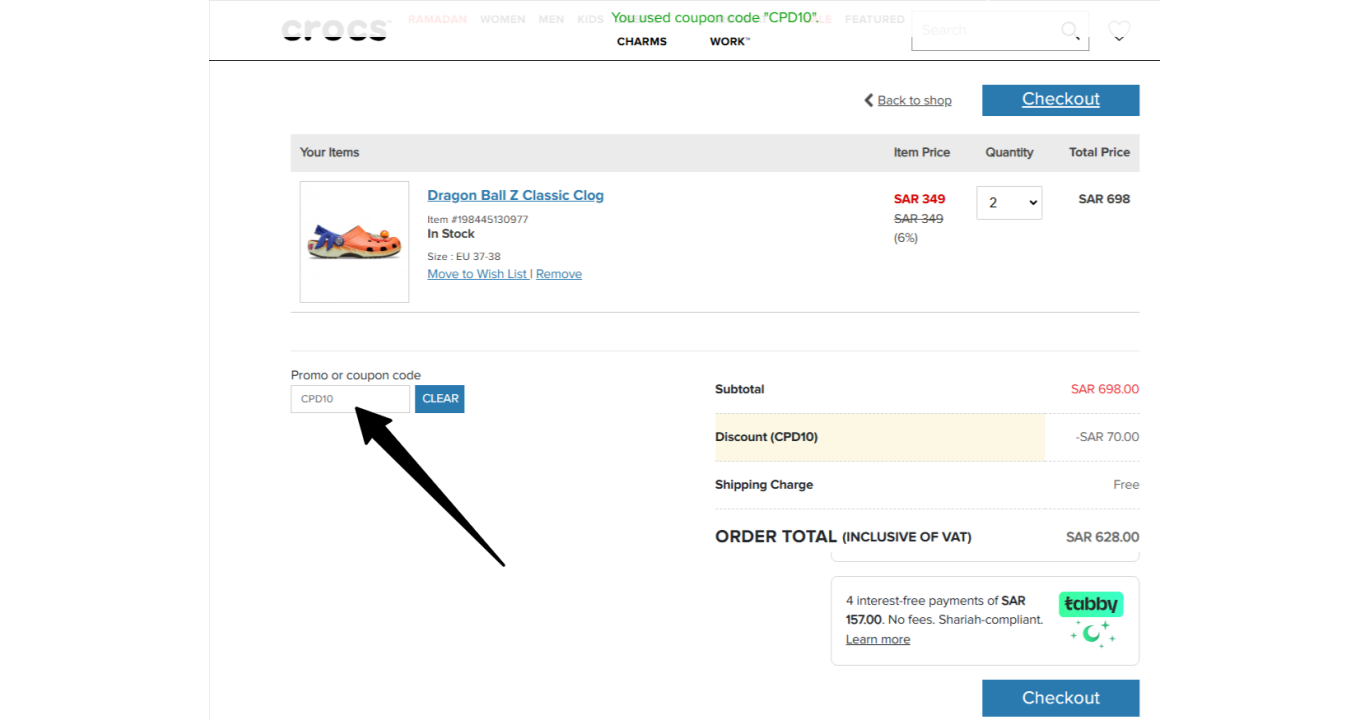
Task: Click the Total Price value SAR 698
Action: (1104, 199)
